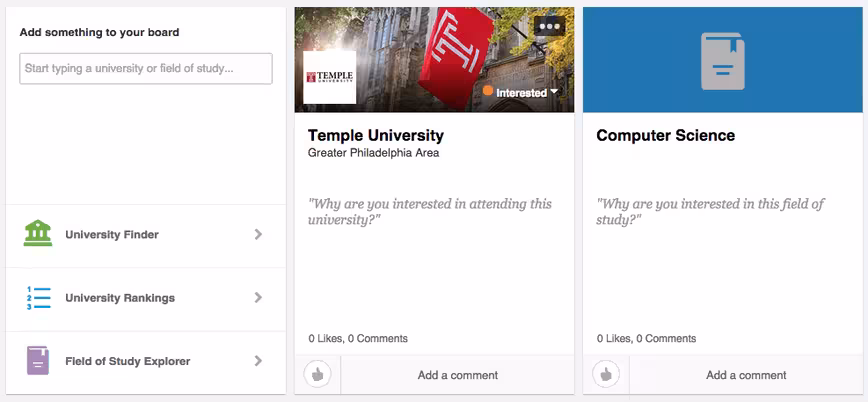Click the green University Finder building icon

38,233
